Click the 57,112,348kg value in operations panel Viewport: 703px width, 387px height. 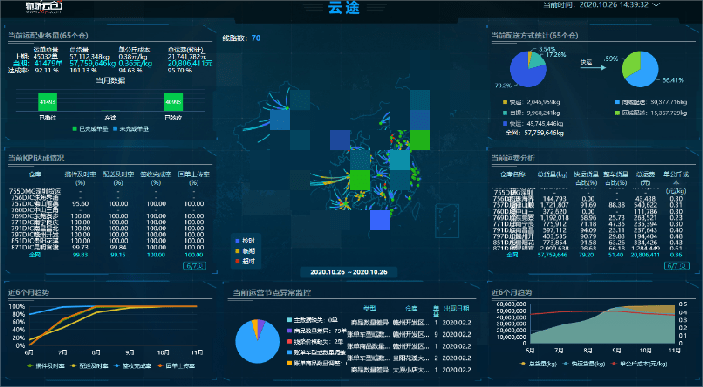[x=90, y=57]
